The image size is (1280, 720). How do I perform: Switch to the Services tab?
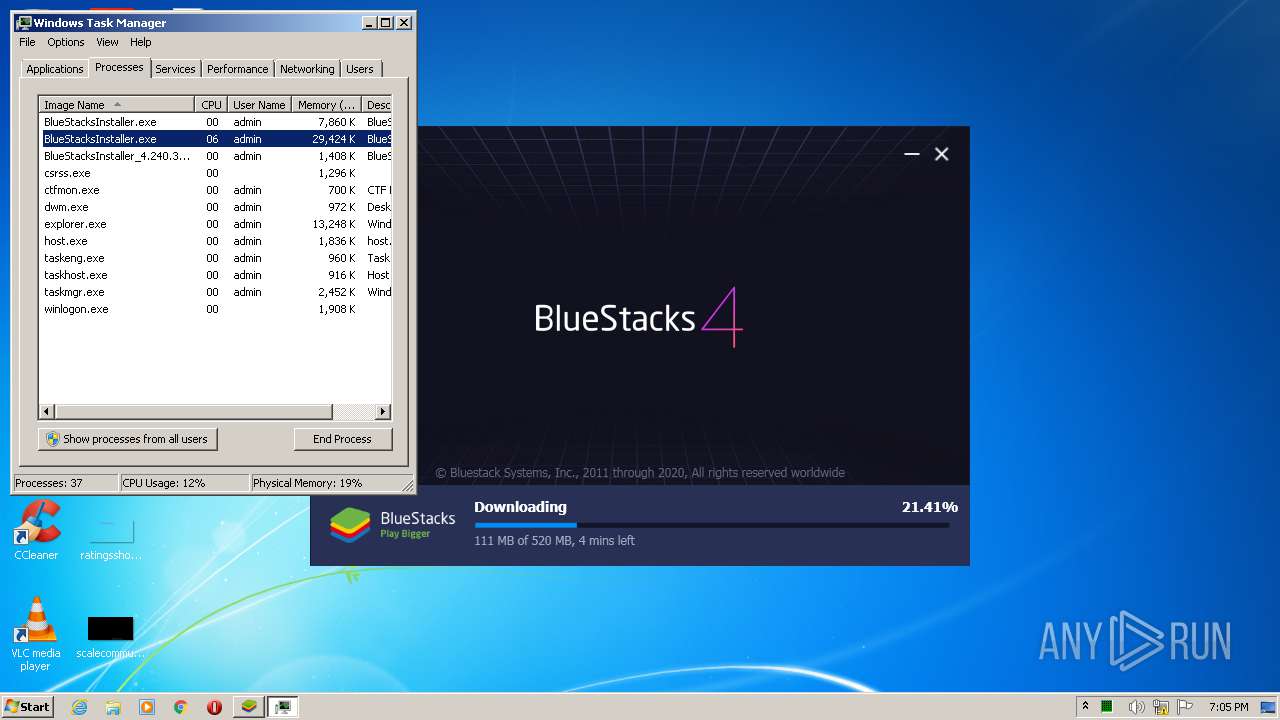(x=175, y=69)
